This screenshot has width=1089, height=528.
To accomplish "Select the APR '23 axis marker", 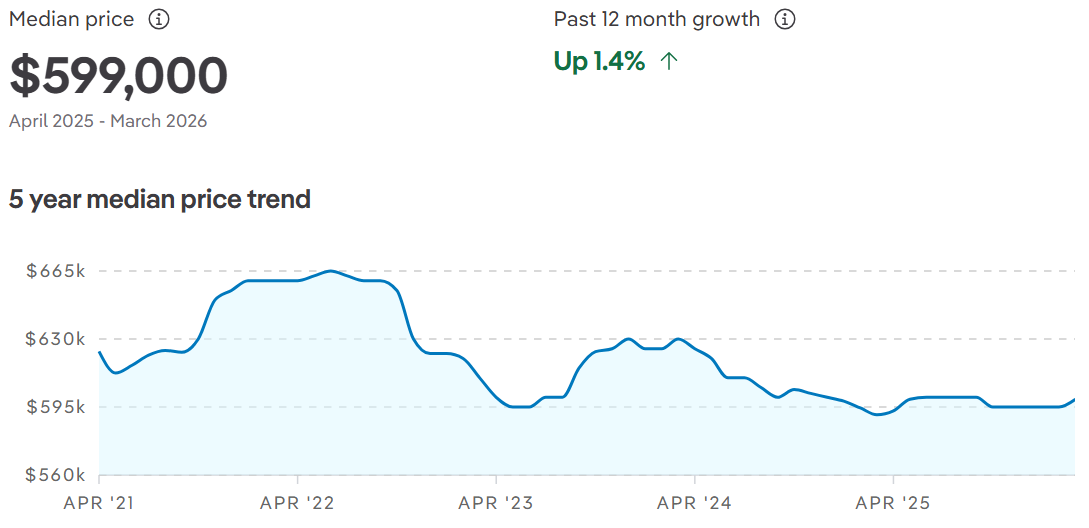I will point(496,503).
